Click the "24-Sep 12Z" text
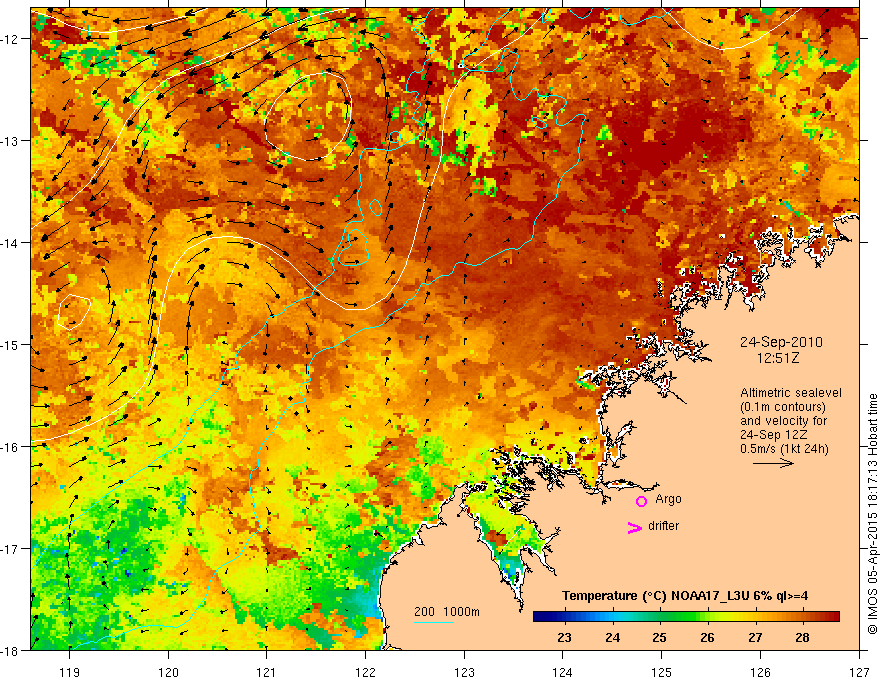Viewport: 880px width, 680px height. (x=773, y=435)
